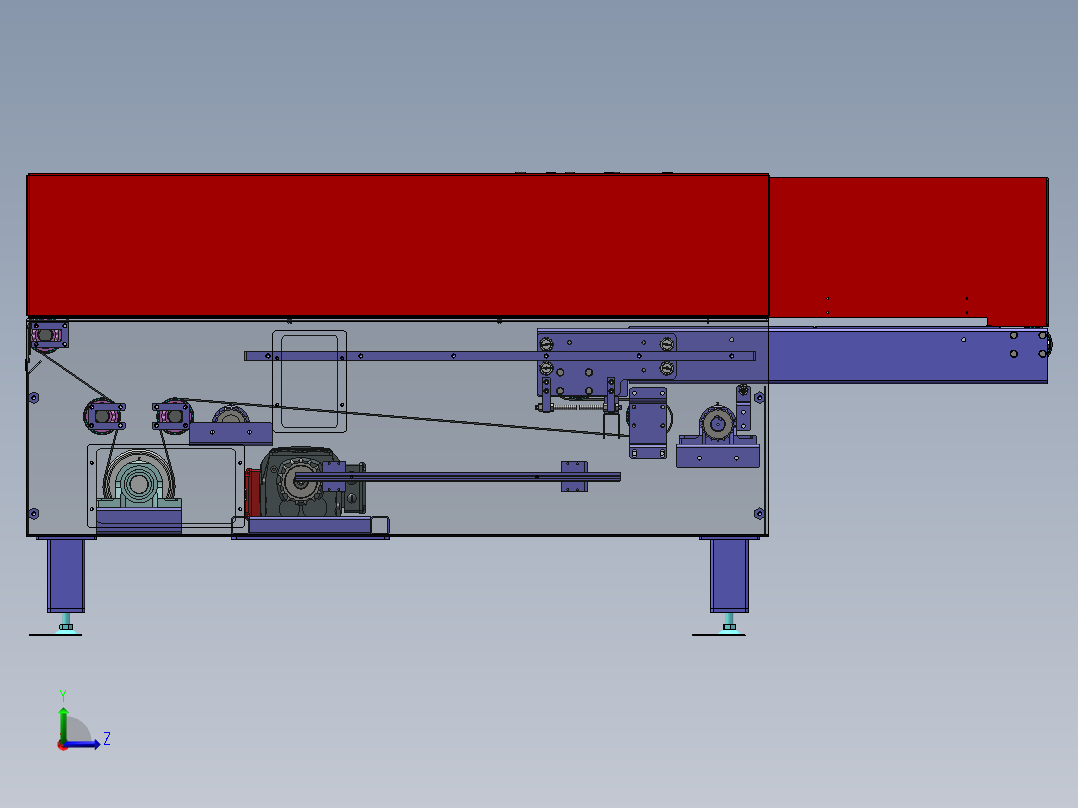This screenshot has width=1078, height=808.
Task: Click the green Y axis arrow of triad
Action: (63, 723)
